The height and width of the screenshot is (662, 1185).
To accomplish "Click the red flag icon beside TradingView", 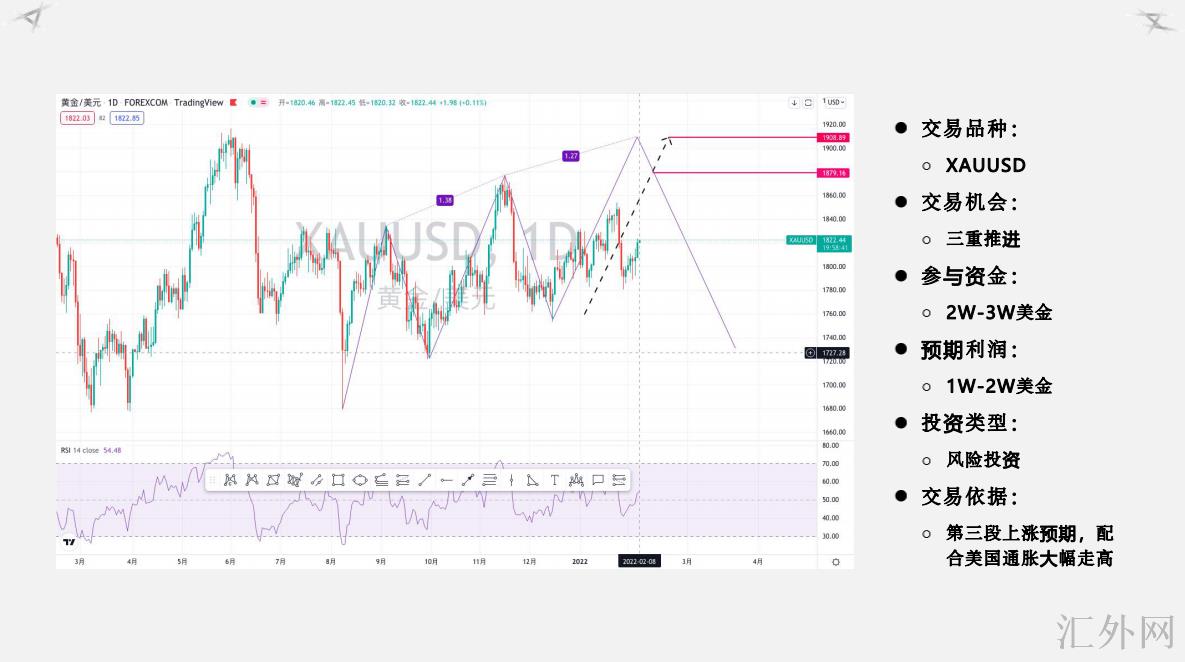I will click(234, 102).
